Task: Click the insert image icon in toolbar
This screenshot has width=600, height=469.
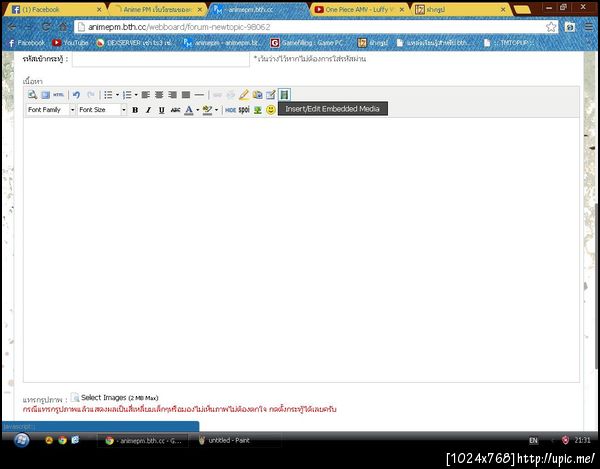Action: pos(258,95)
